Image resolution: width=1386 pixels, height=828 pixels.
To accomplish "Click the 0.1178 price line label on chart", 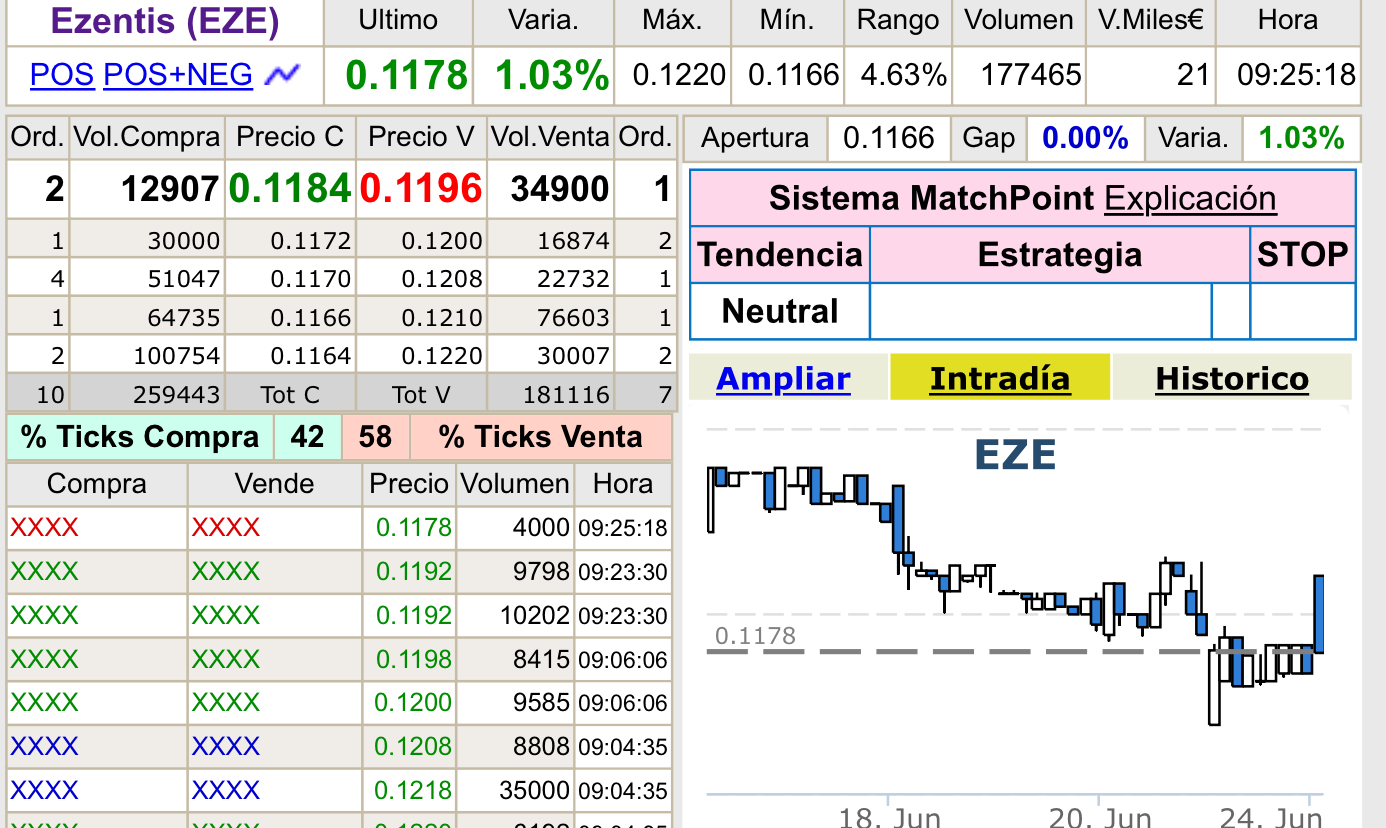I will click(755, 635).
